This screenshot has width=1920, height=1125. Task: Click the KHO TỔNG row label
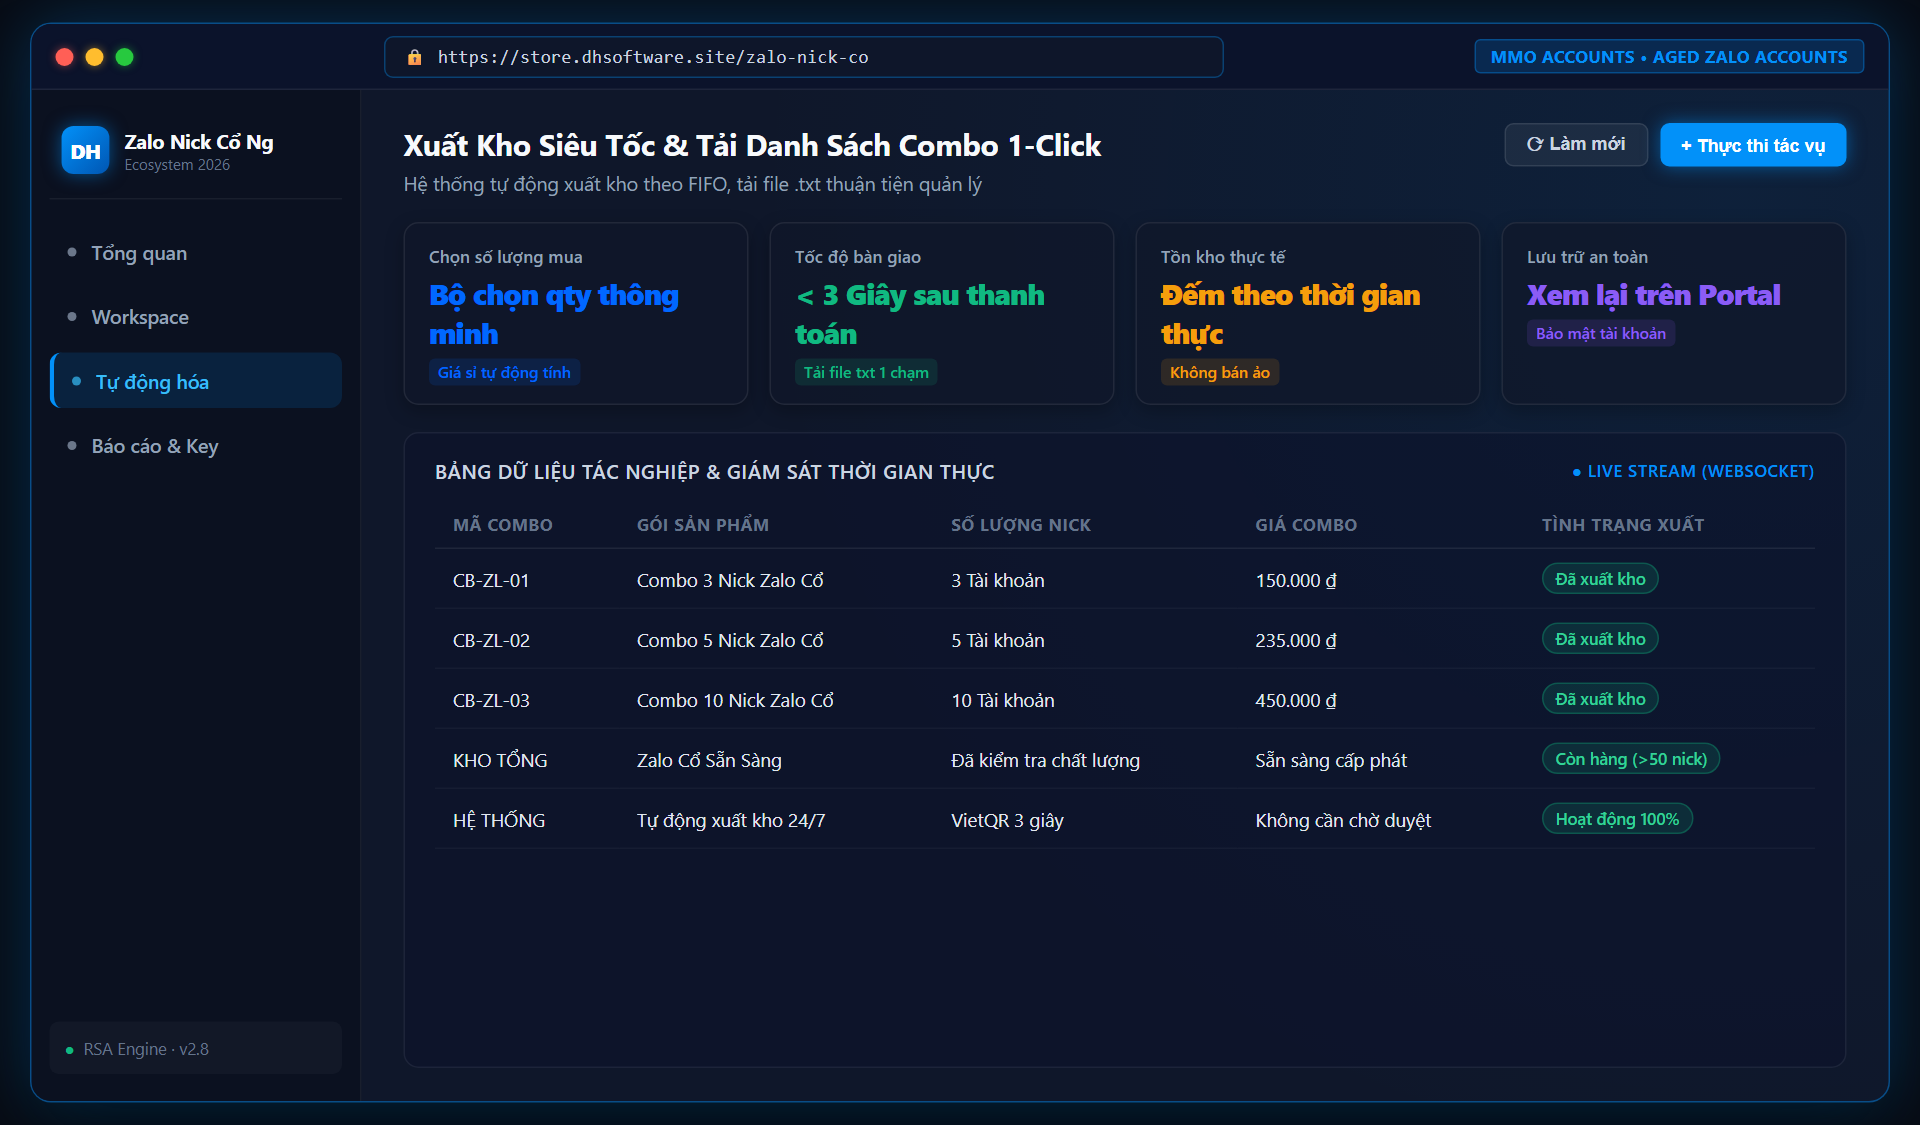[x=500, y=760]
